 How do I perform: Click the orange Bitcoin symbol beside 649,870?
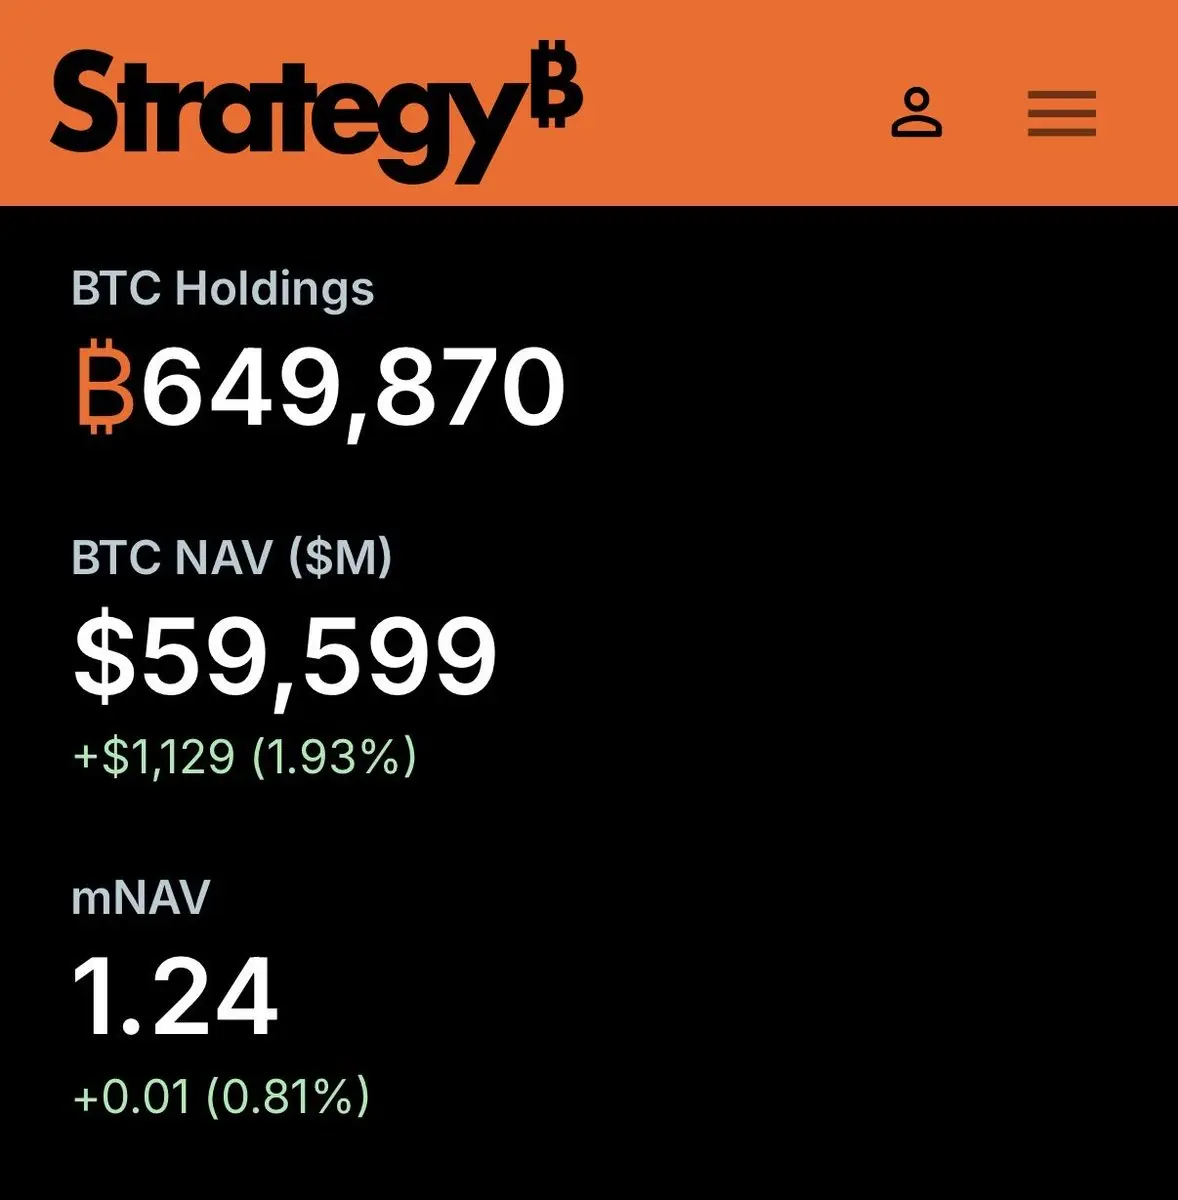click(105, 387)
